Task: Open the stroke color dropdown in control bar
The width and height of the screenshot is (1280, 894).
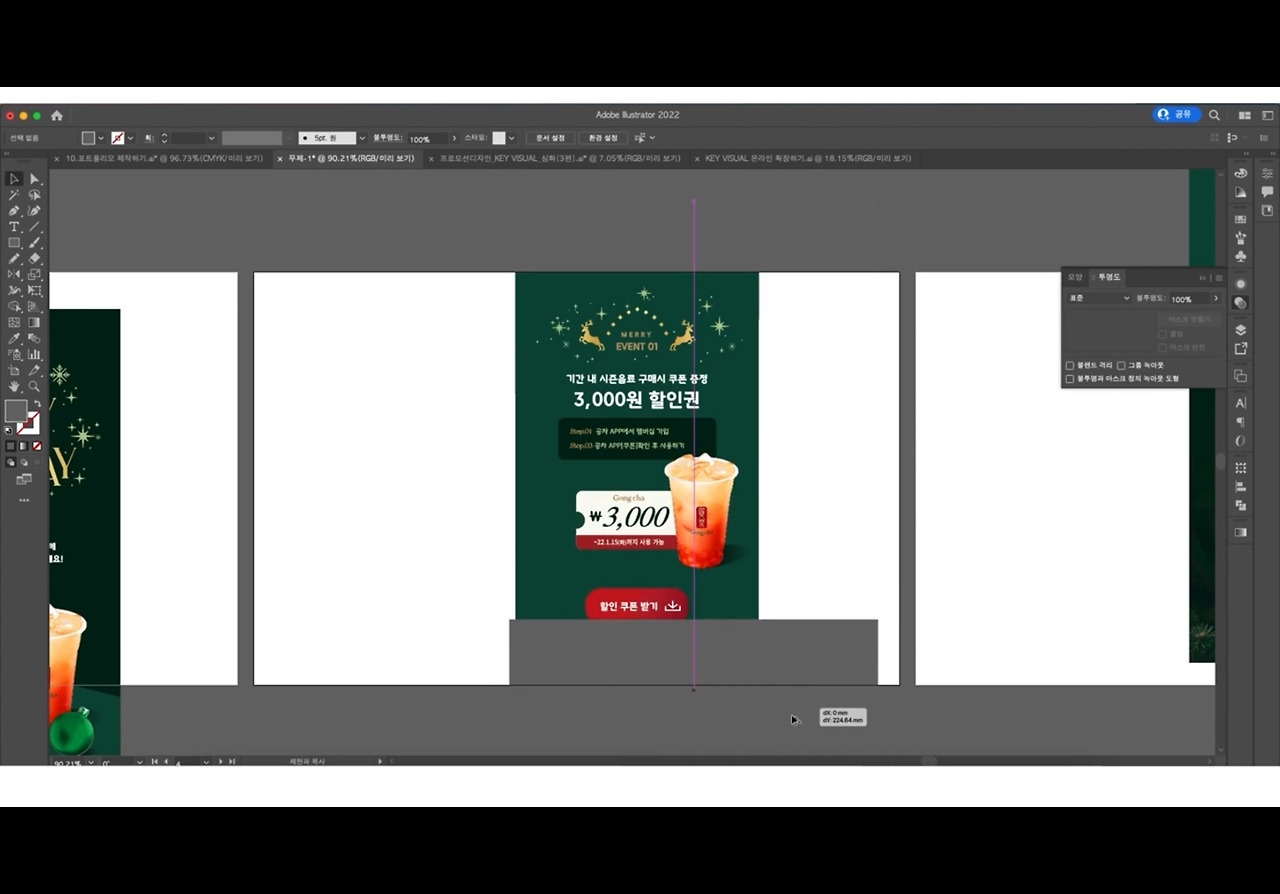Action: [x=130, y=138]
